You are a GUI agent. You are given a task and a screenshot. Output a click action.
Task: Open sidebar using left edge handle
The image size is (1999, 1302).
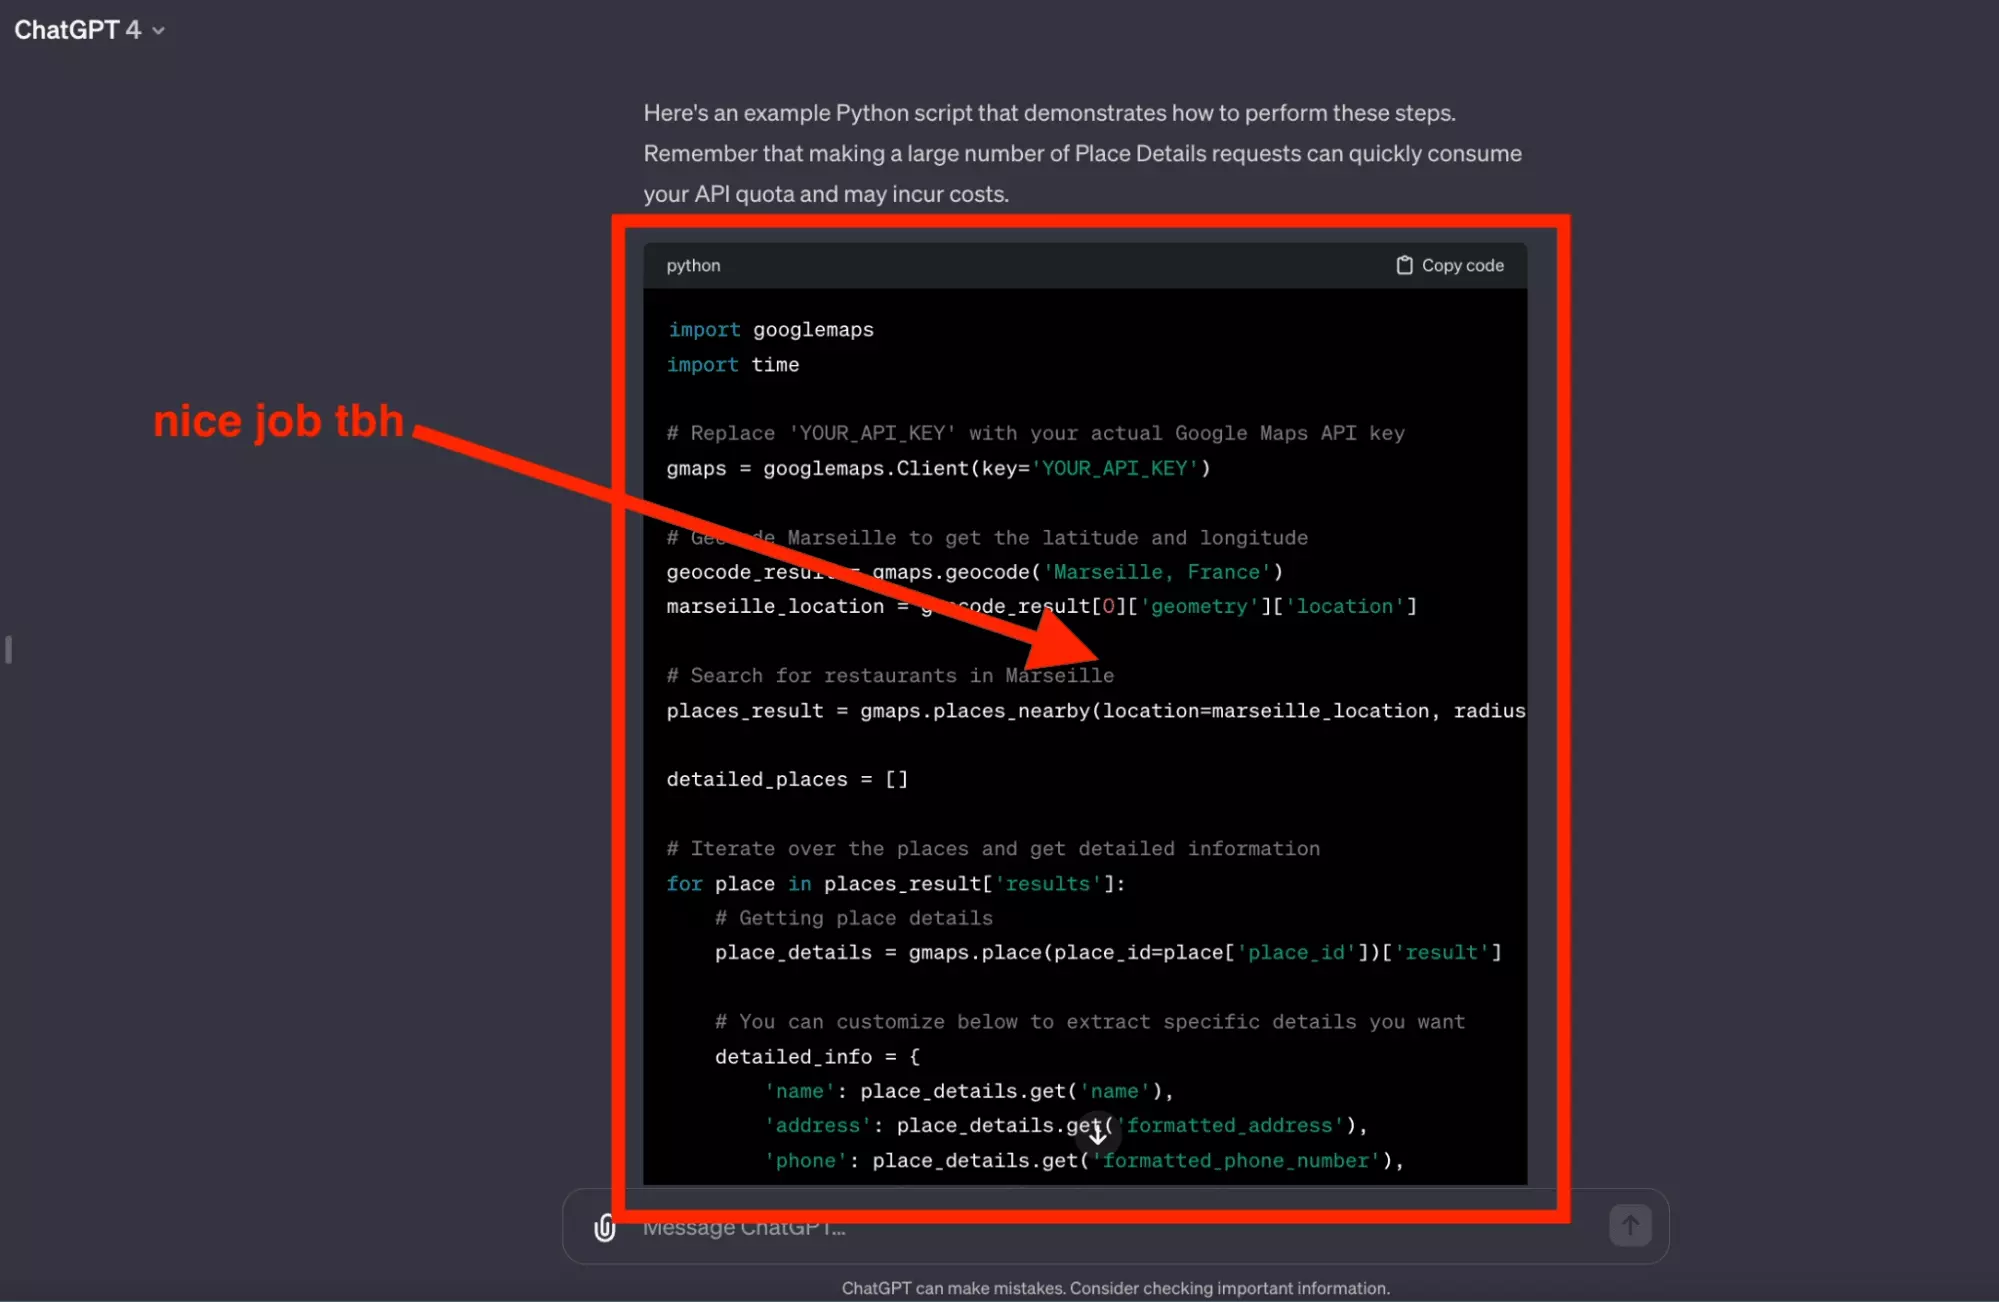click(x=8, y=650)
